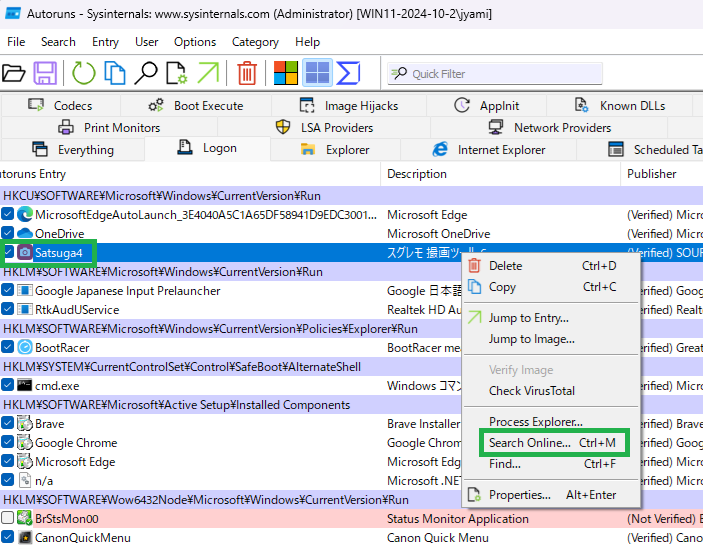Viewport: 703px width, 549px height.
Task: Select Process Explorer in context menu
Action: [551, 422]
